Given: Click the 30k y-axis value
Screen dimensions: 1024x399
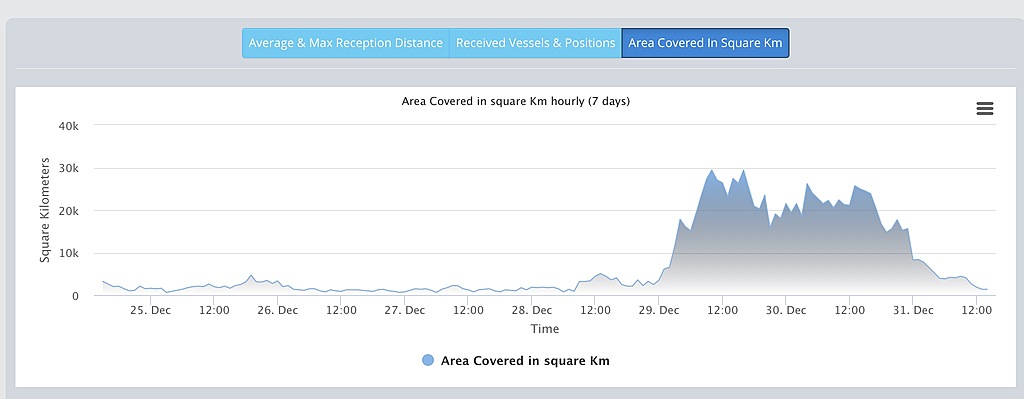Looking at the screenshot, I should coord(68,168).
